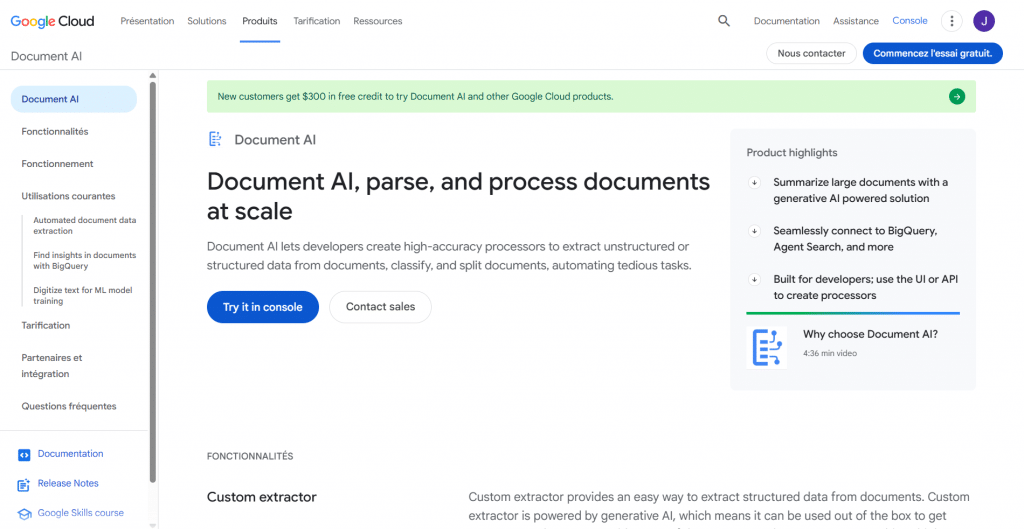Click the New customers get $300 banner text

415,97
